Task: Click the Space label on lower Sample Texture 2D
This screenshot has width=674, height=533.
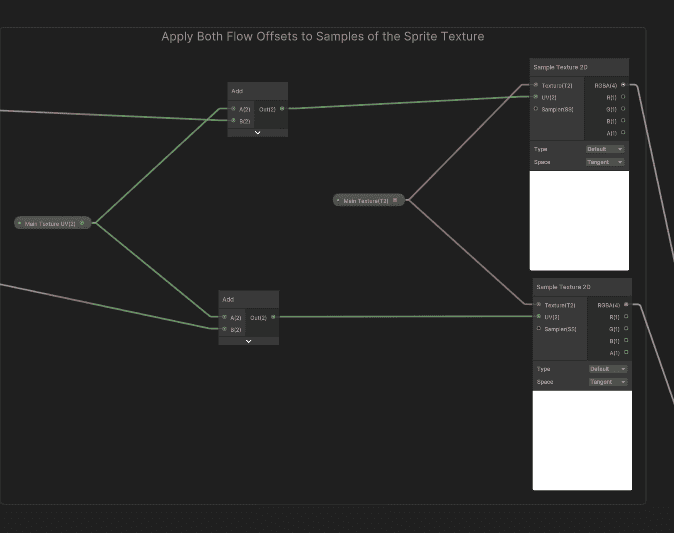Action: 545,382
